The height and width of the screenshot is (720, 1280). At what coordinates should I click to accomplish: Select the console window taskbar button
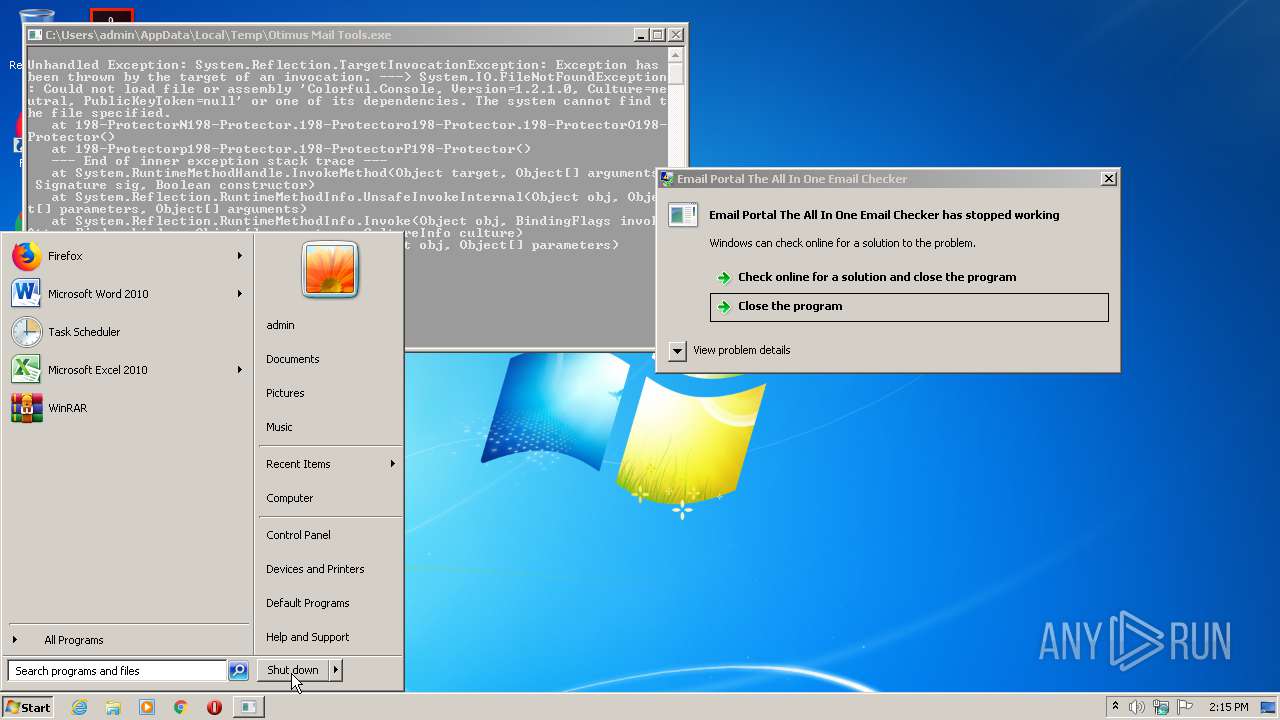pyautogui.click(x=248, y=707)
